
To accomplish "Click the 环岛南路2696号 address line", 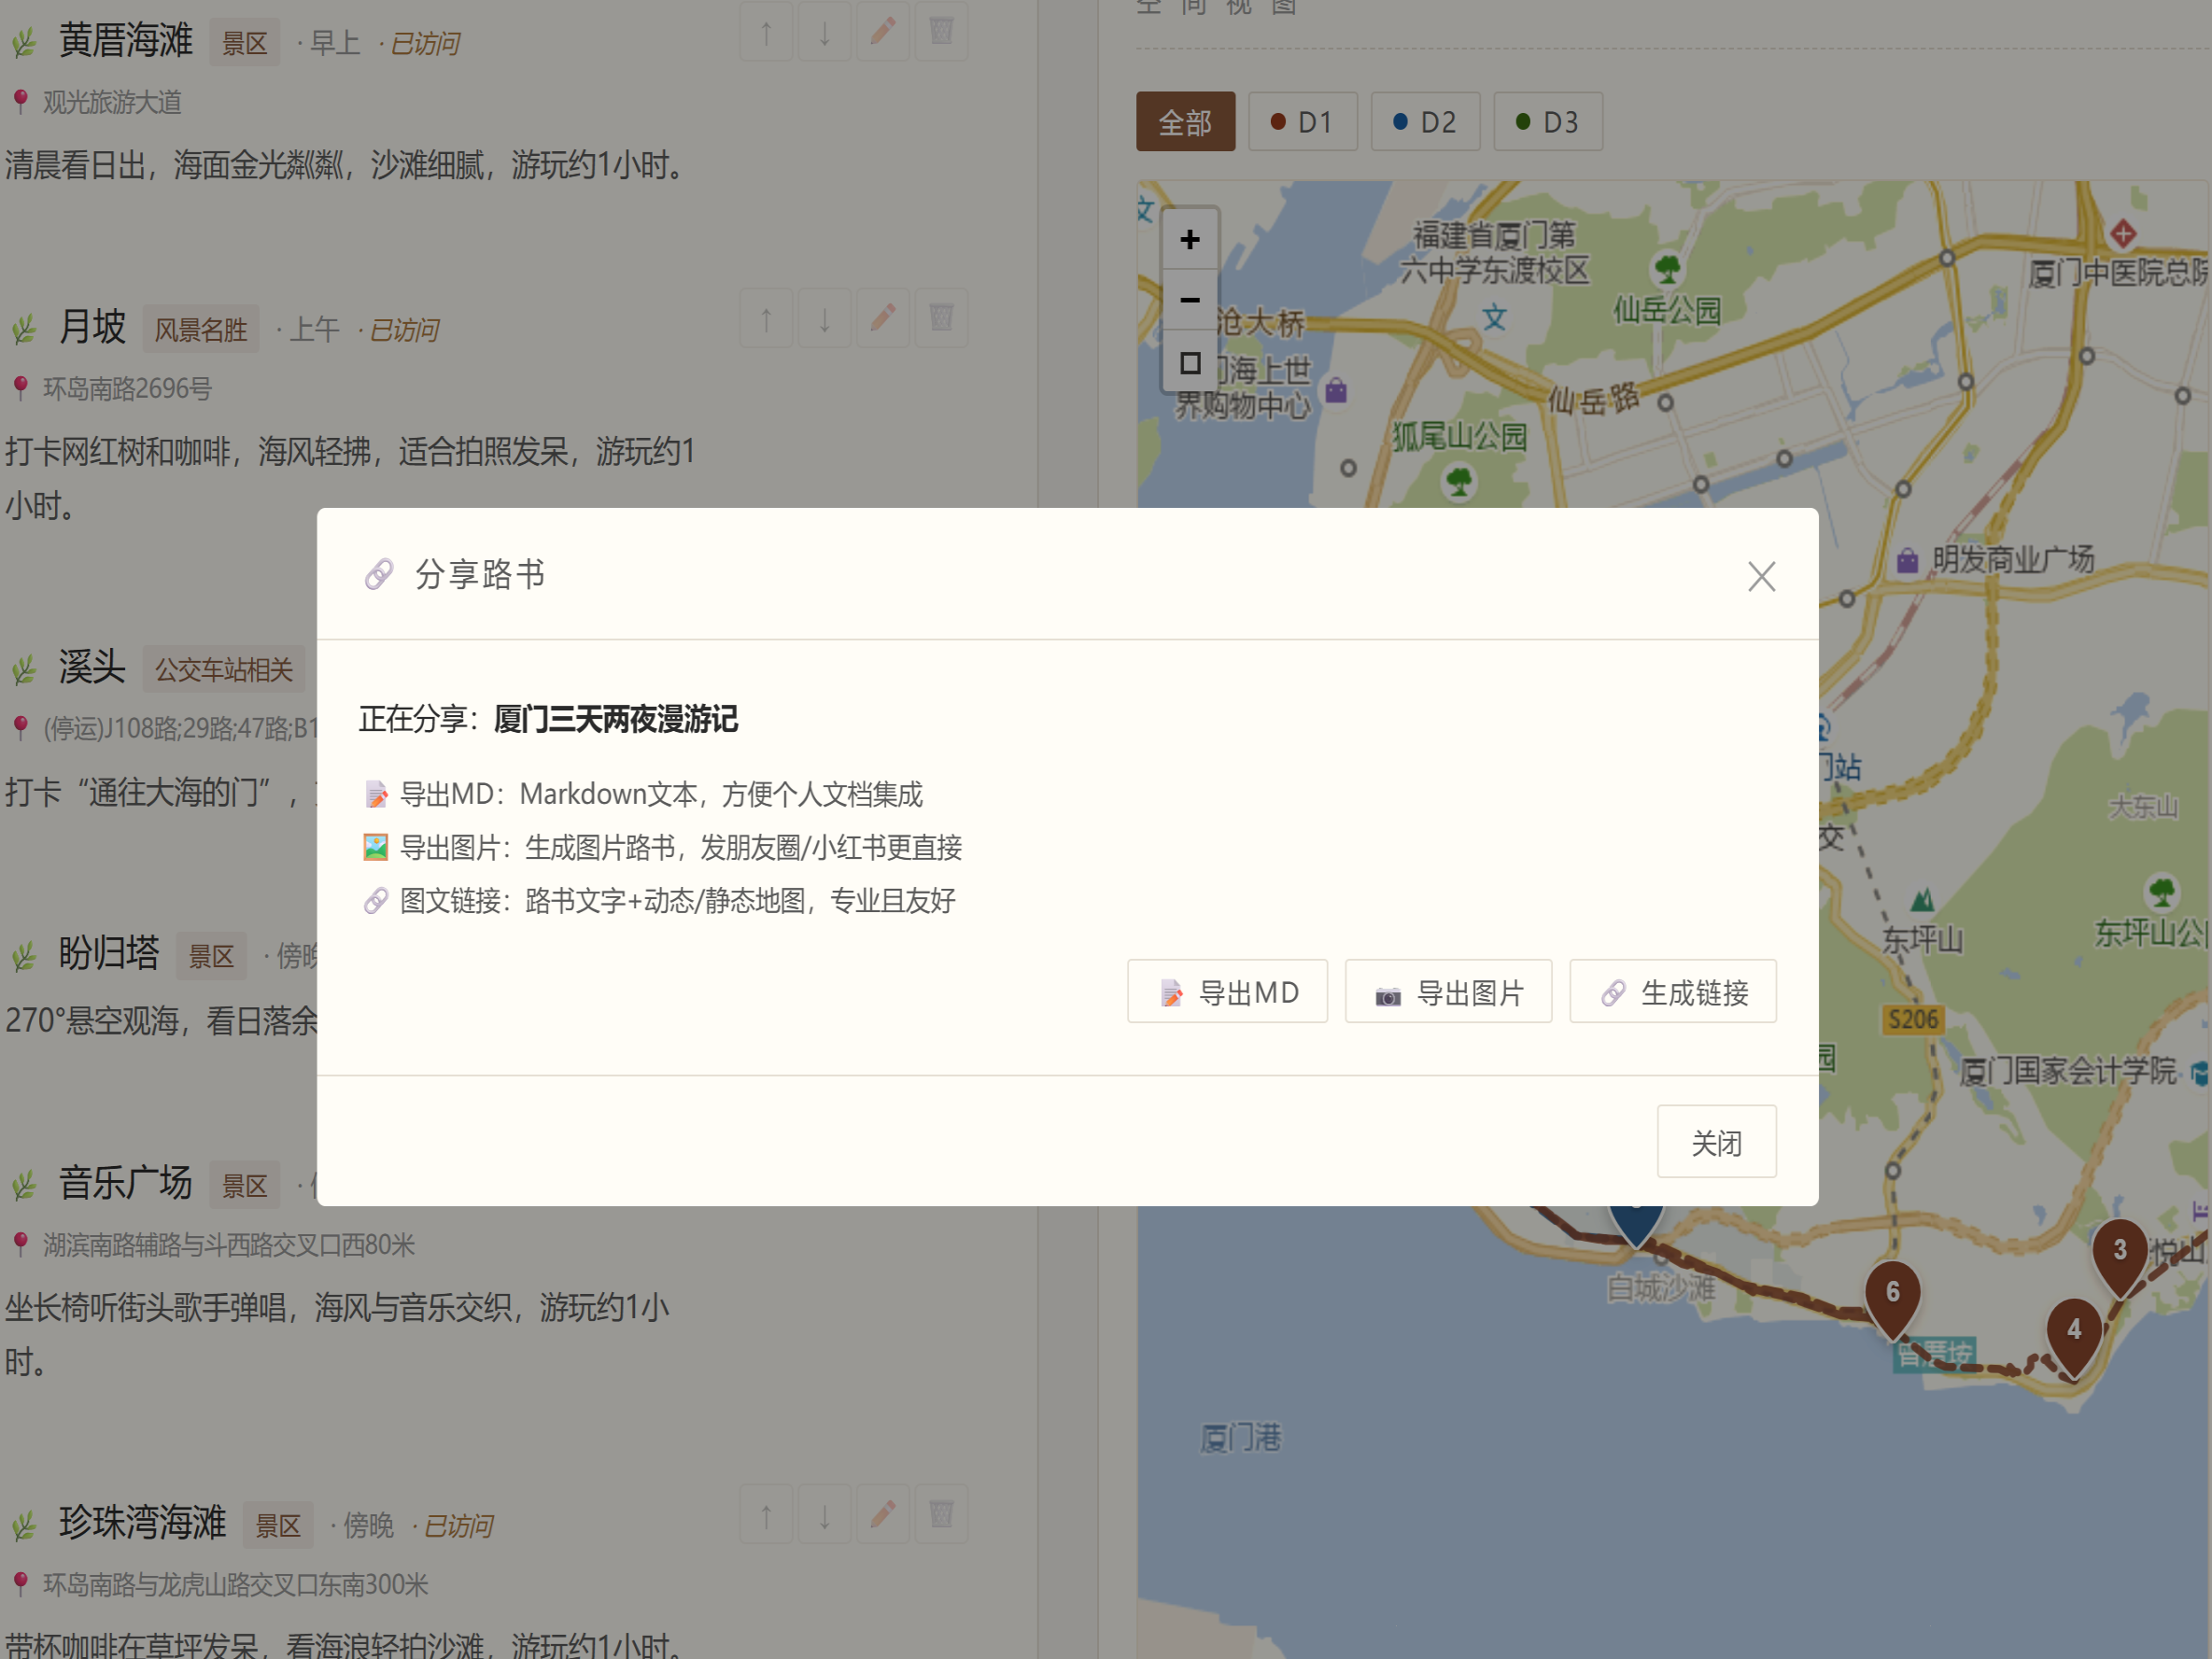I will pyautogui.click(x=127, y=388).
